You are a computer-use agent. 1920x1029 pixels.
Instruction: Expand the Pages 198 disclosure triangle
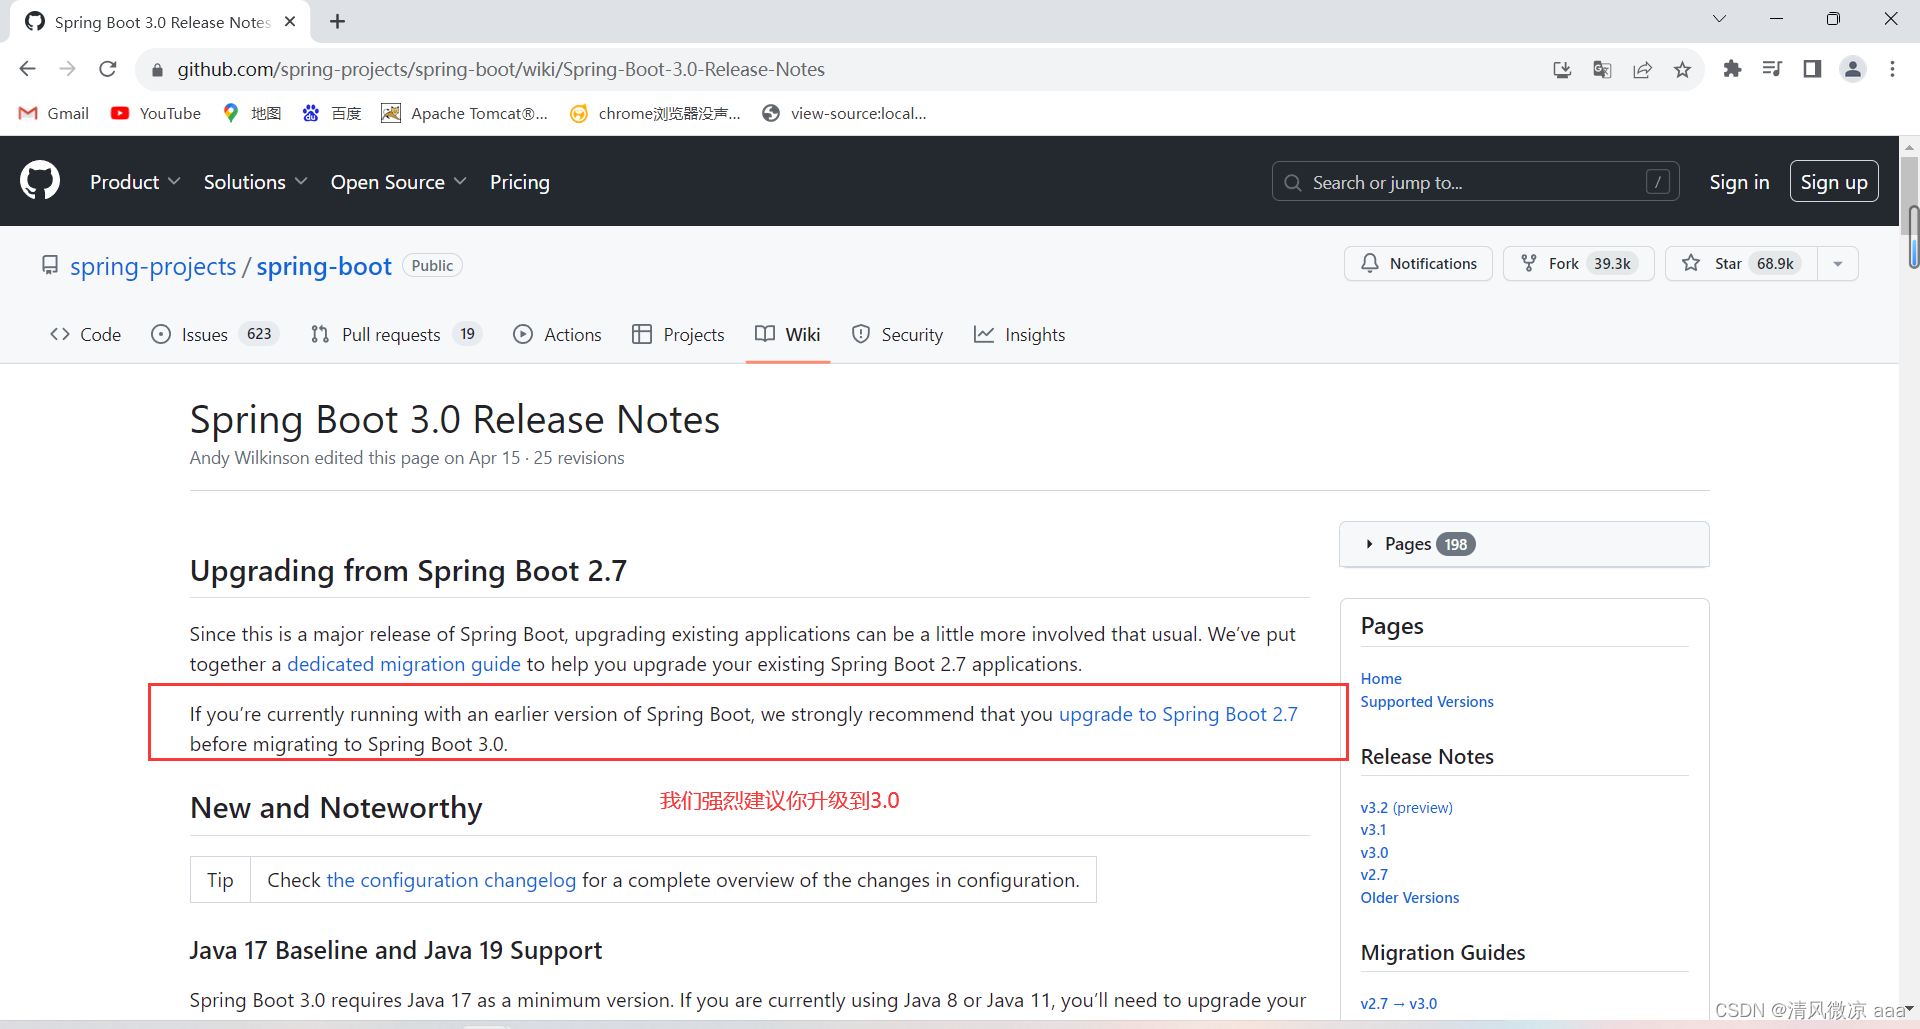point(1369,544)
